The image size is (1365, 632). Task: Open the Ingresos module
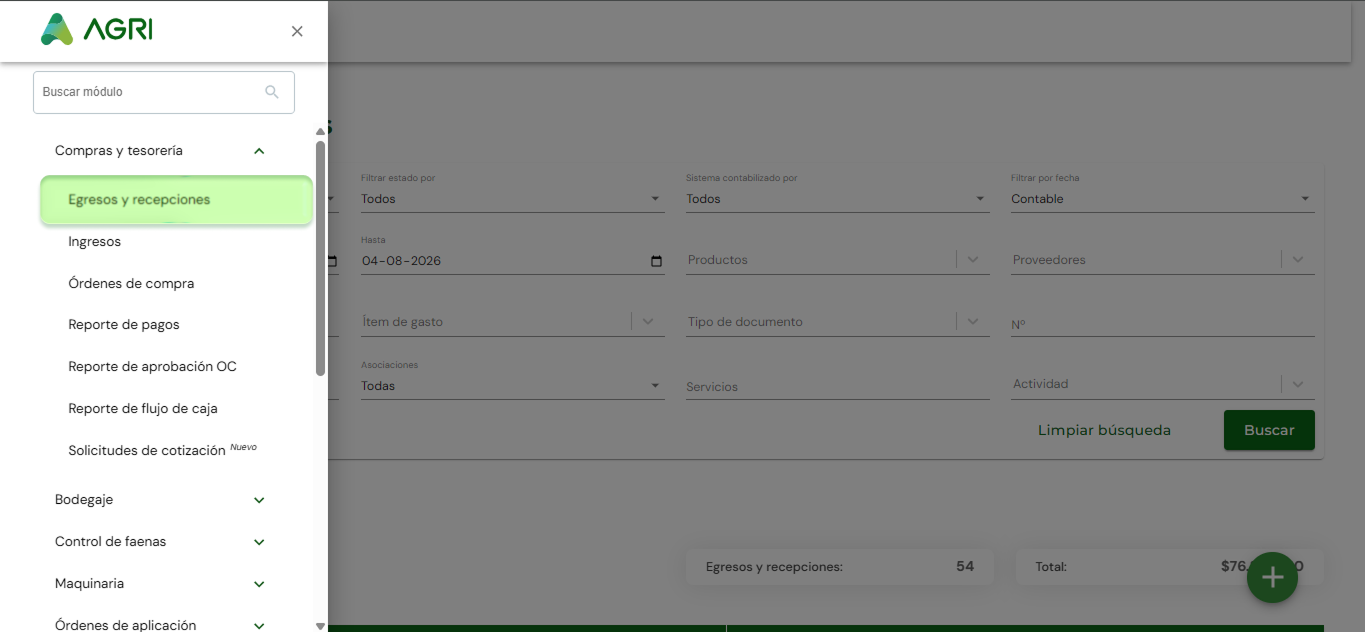(x=95, y=242)
